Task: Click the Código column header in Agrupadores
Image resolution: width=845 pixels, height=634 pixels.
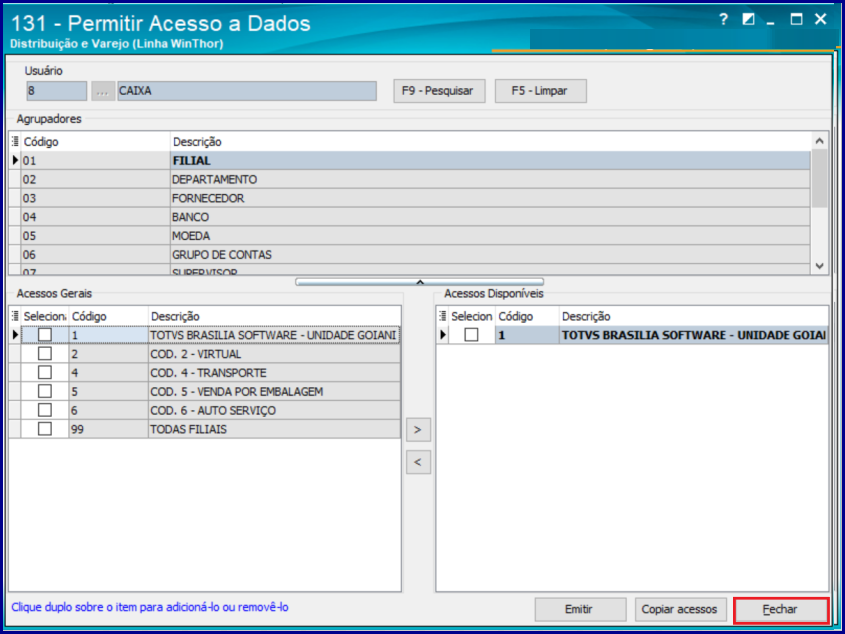Action: 95,142
